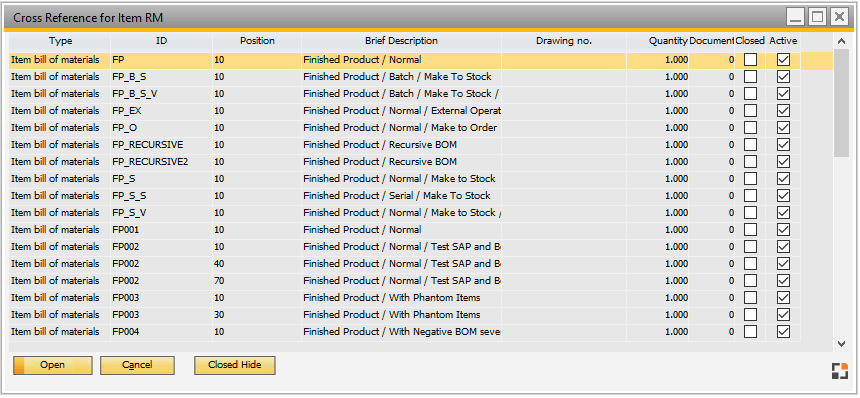Click the Closed Hide button
Viewport: 860px width, 398px height.
(x=235, y=365)
